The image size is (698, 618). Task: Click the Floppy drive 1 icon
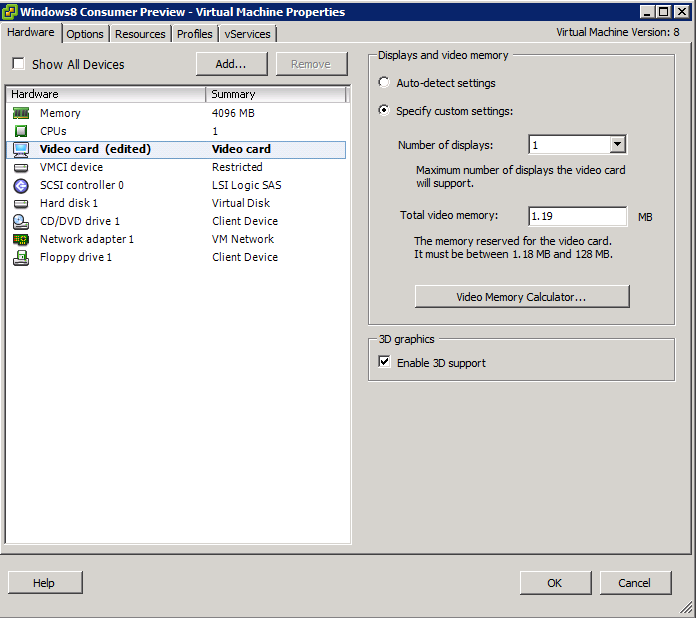21,257
